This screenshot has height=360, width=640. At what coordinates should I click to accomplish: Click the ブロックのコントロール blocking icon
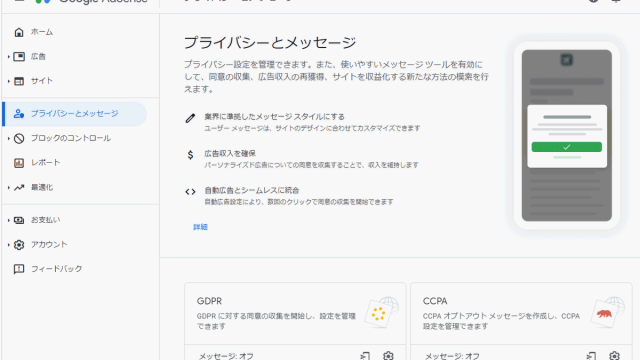[x=19, y=138]
